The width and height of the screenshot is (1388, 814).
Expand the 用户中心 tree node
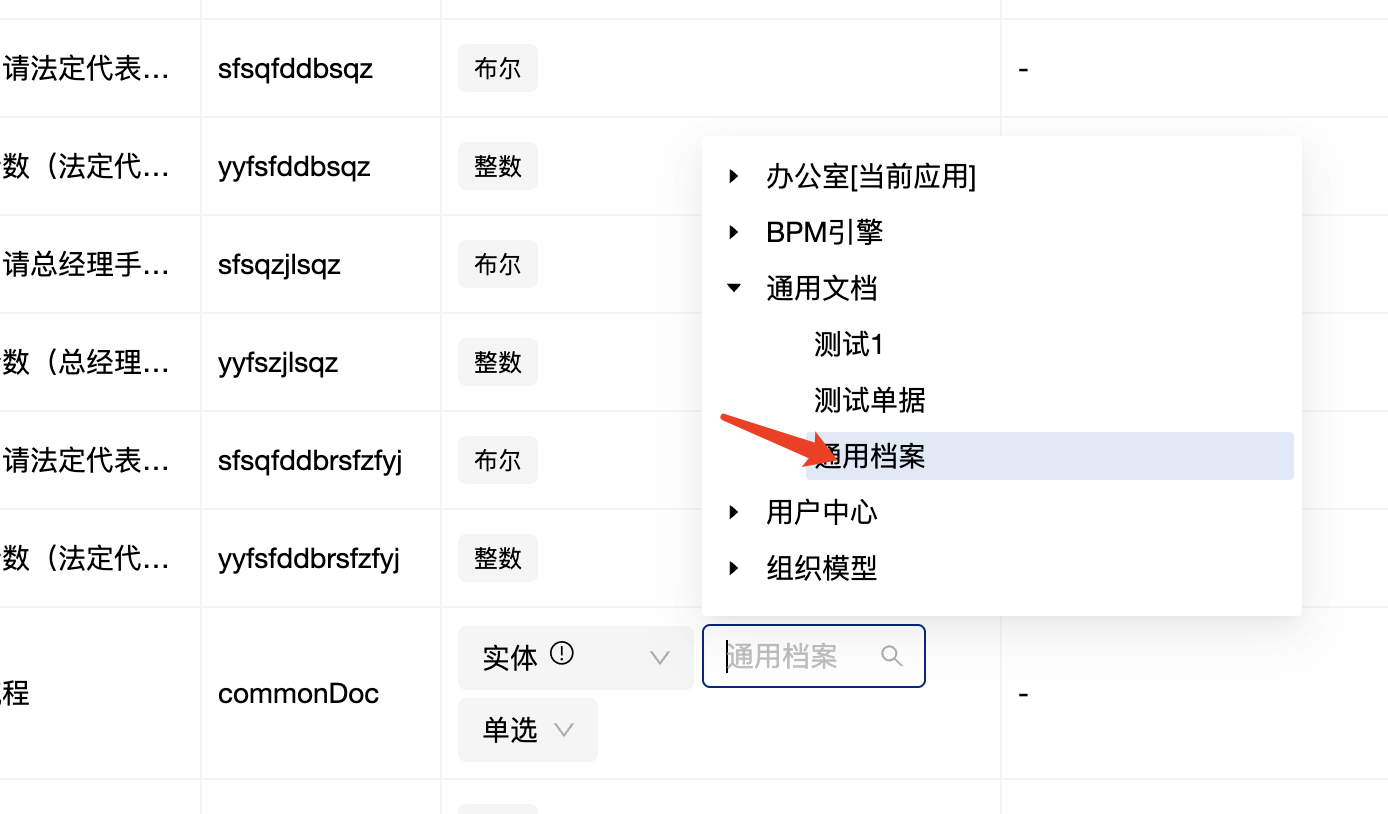pos(734,513)
